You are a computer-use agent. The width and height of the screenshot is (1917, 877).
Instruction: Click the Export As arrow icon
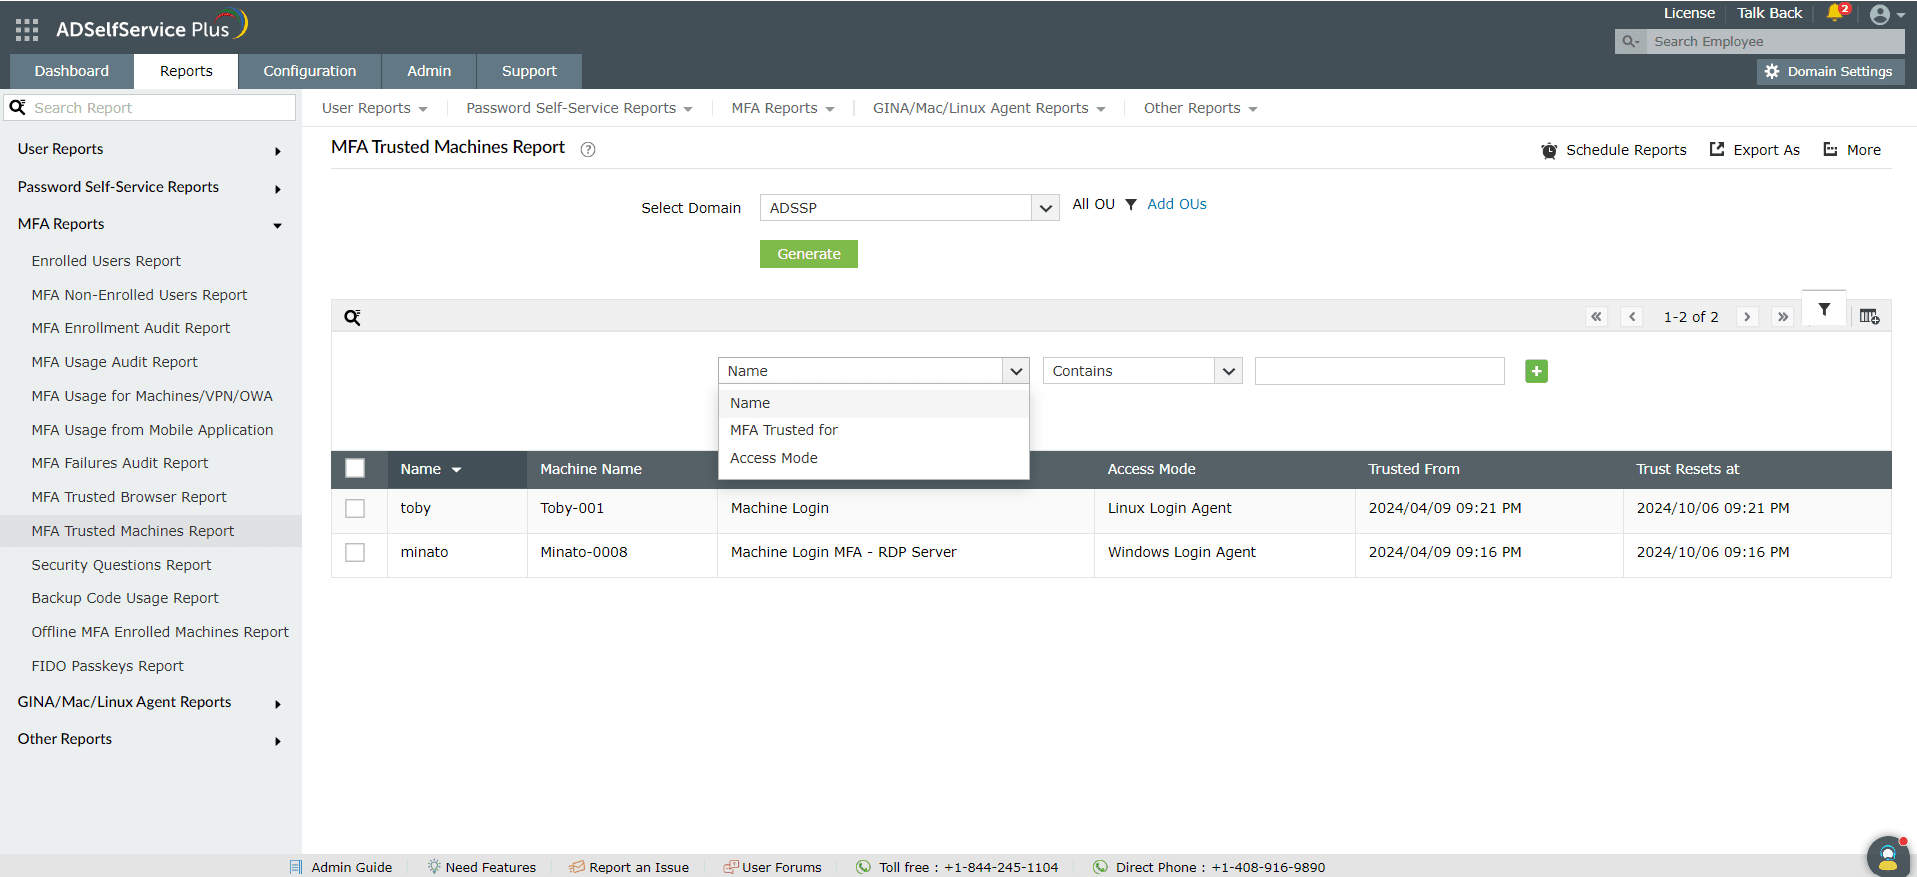1717,149
